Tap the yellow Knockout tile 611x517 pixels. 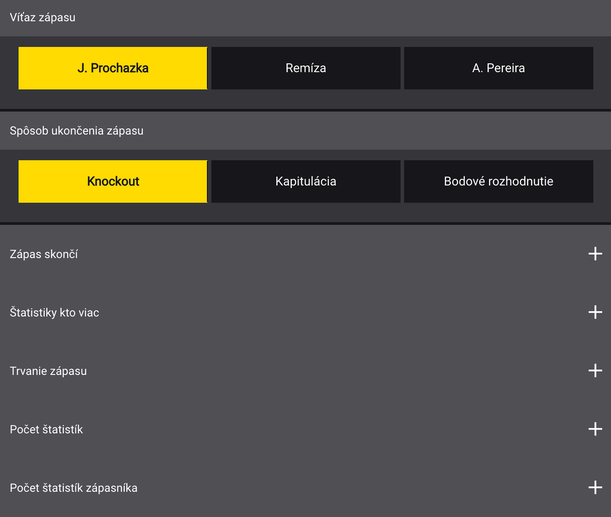113,181
